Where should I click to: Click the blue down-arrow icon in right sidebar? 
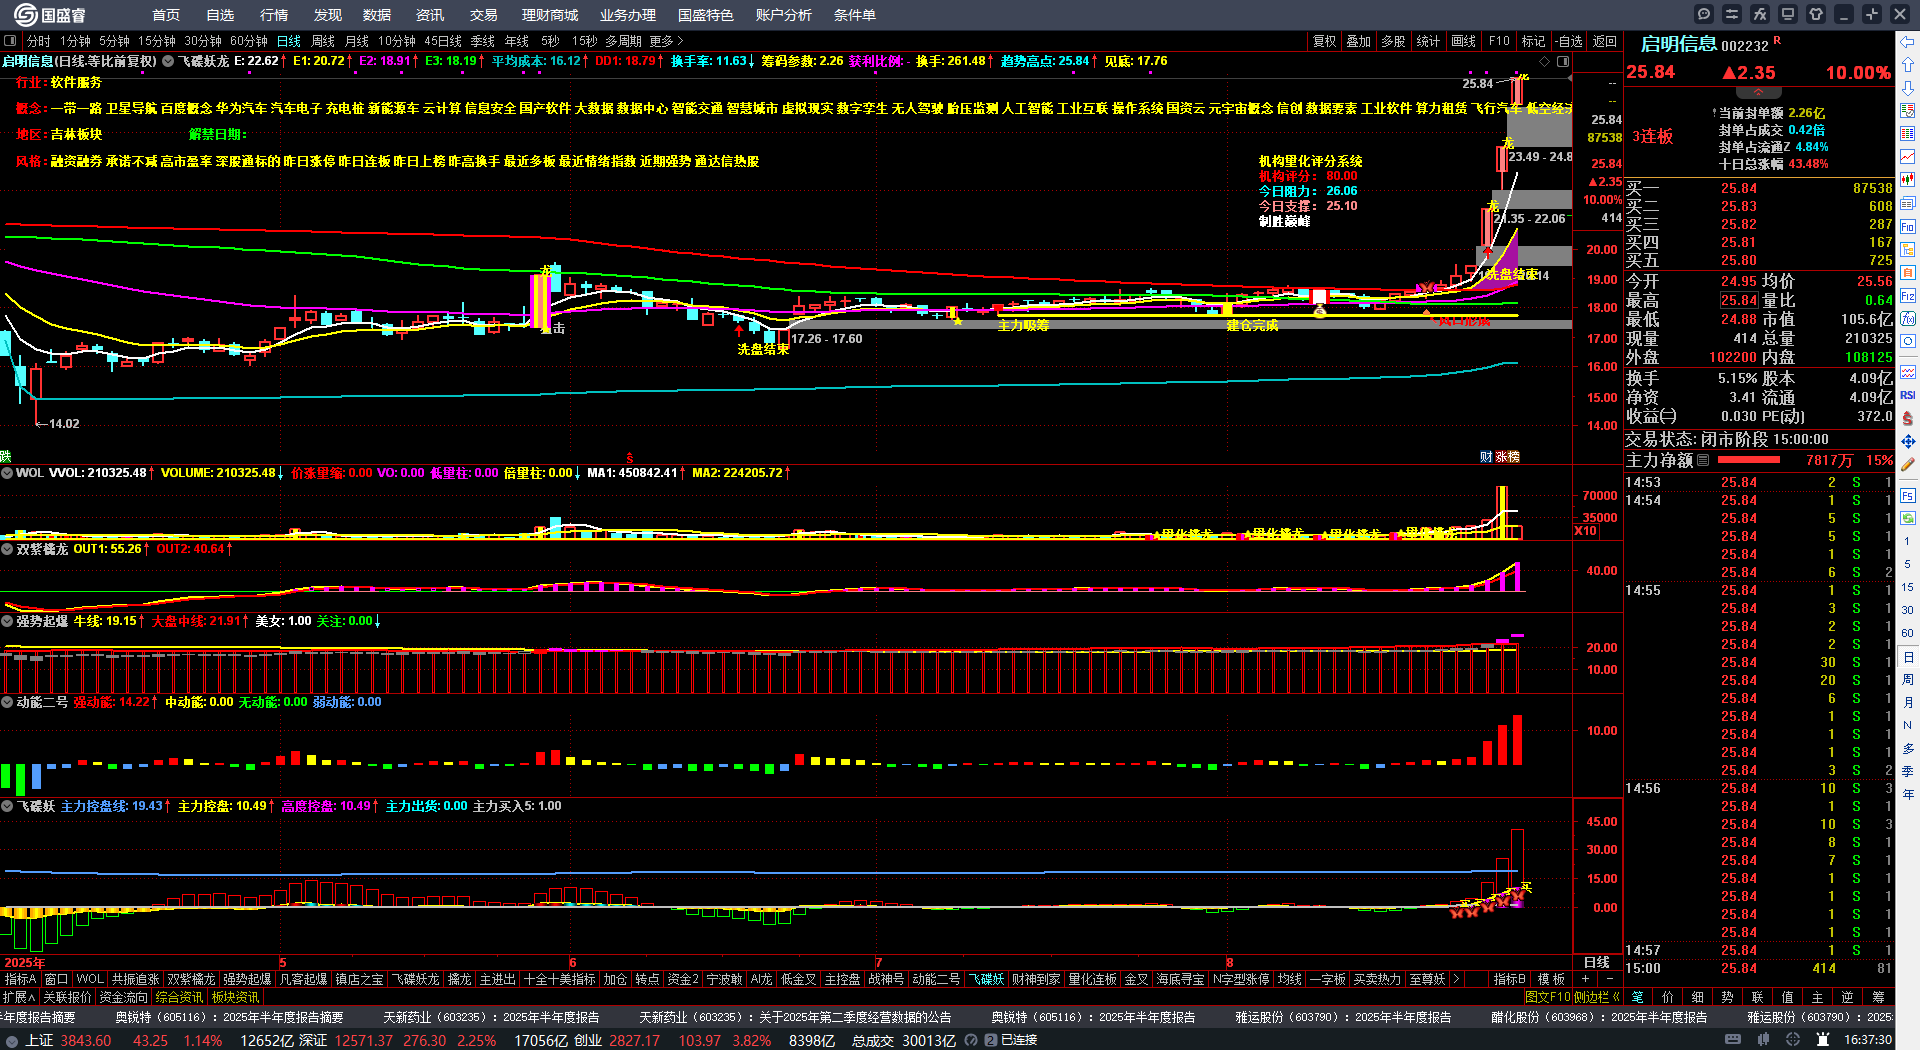pos(1908,88)
